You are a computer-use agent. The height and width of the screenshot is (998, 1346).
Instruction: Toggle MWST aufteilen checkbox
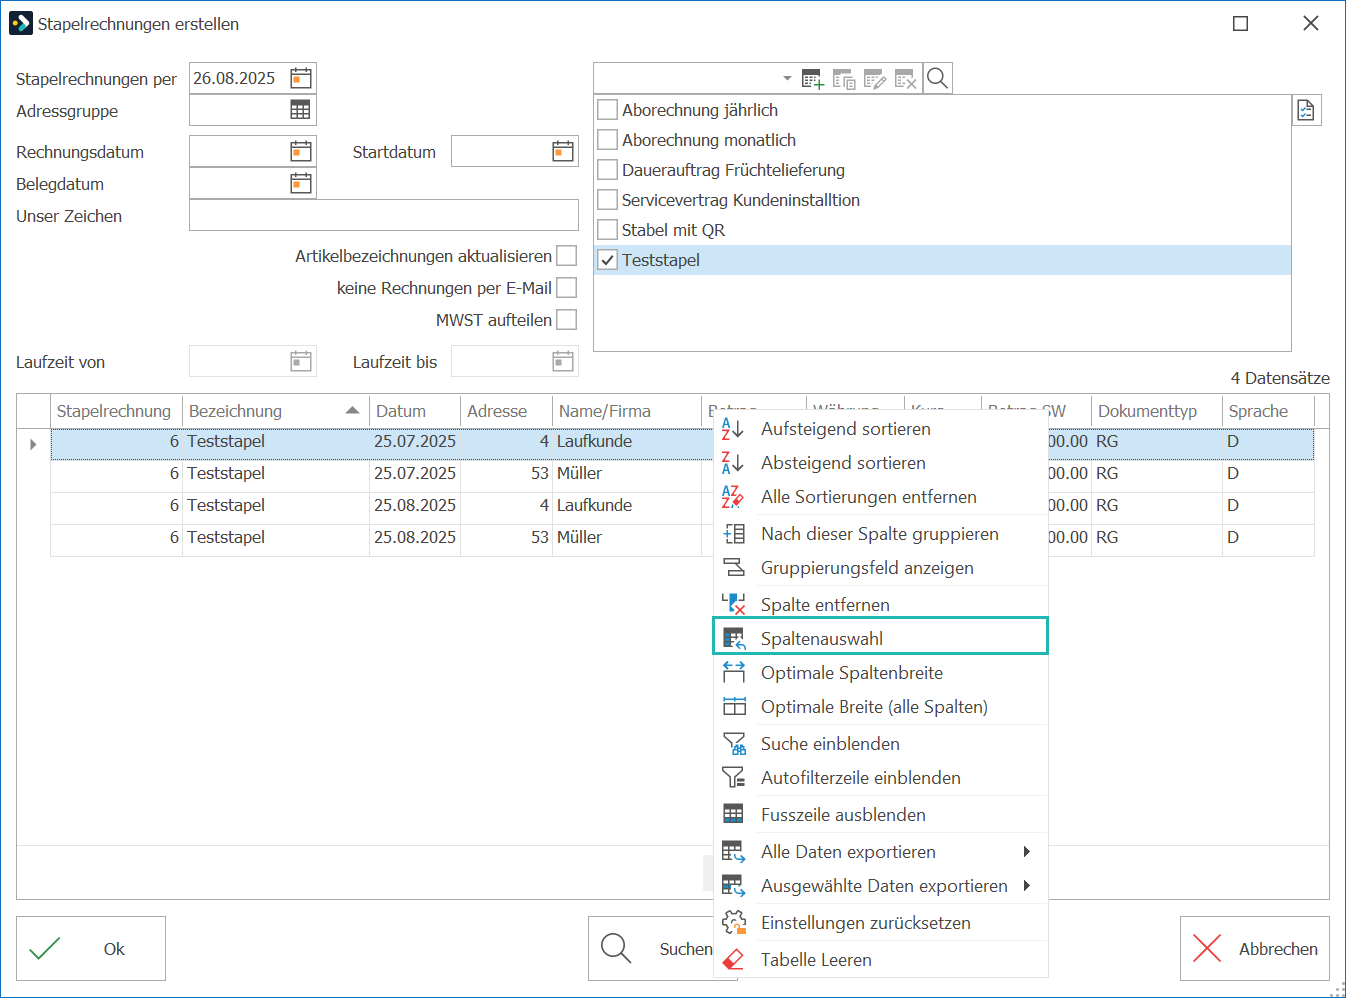(x=566, y=320)
